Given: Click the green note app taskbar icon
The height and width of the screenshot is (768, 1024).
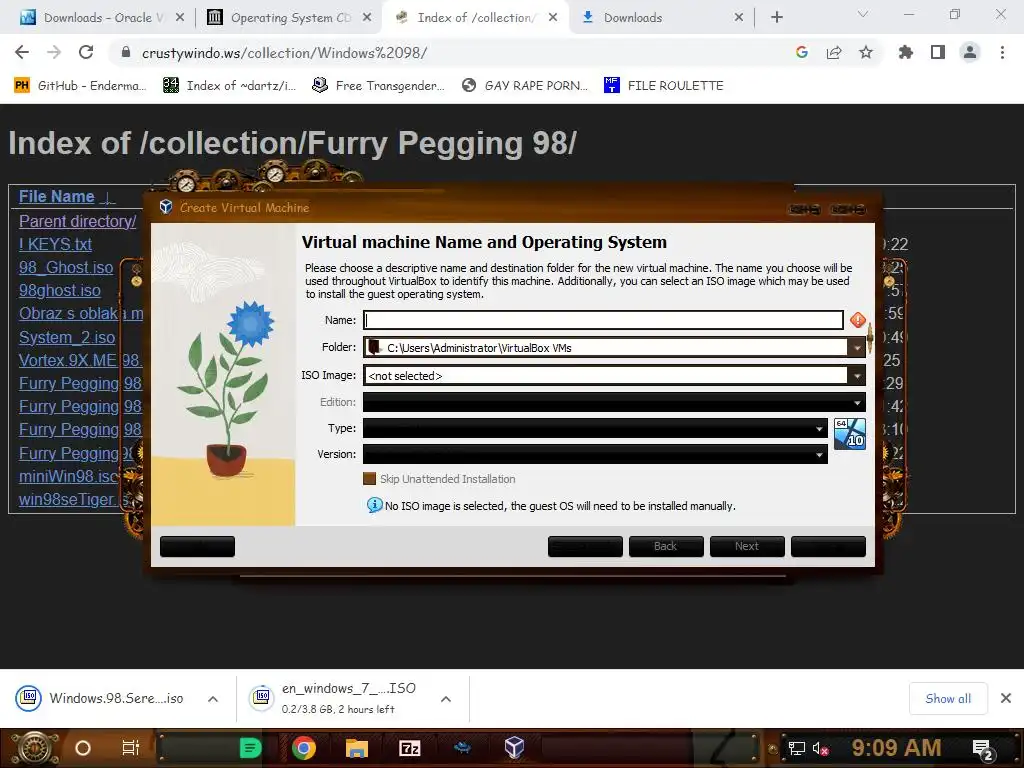Looking at the screenshot, I should tap(250, 748).
